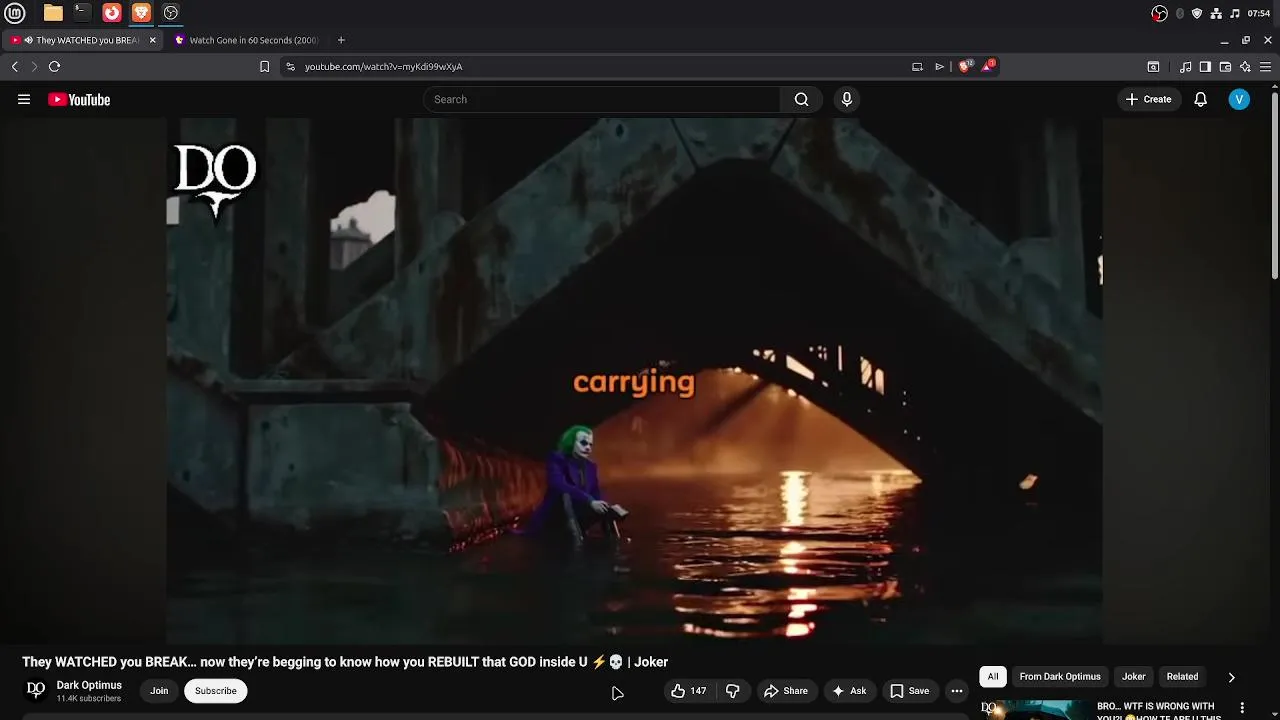This screenshot has height=720, width=1280.
Task: Open the Linux Mint start menu
Action: [x=14, y=13]
